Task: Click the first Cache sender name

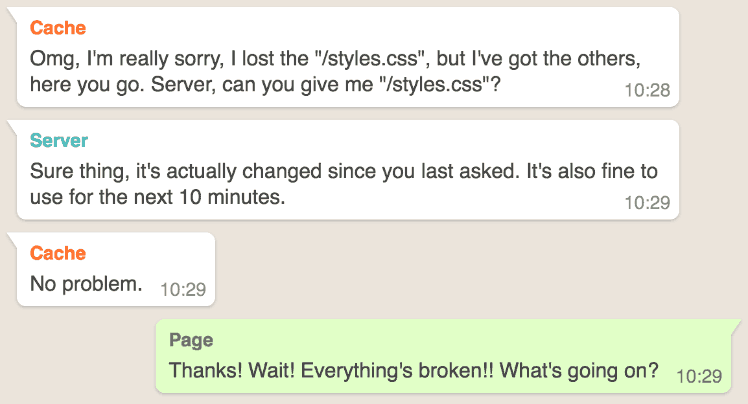Action: click(x=58, y=28)
